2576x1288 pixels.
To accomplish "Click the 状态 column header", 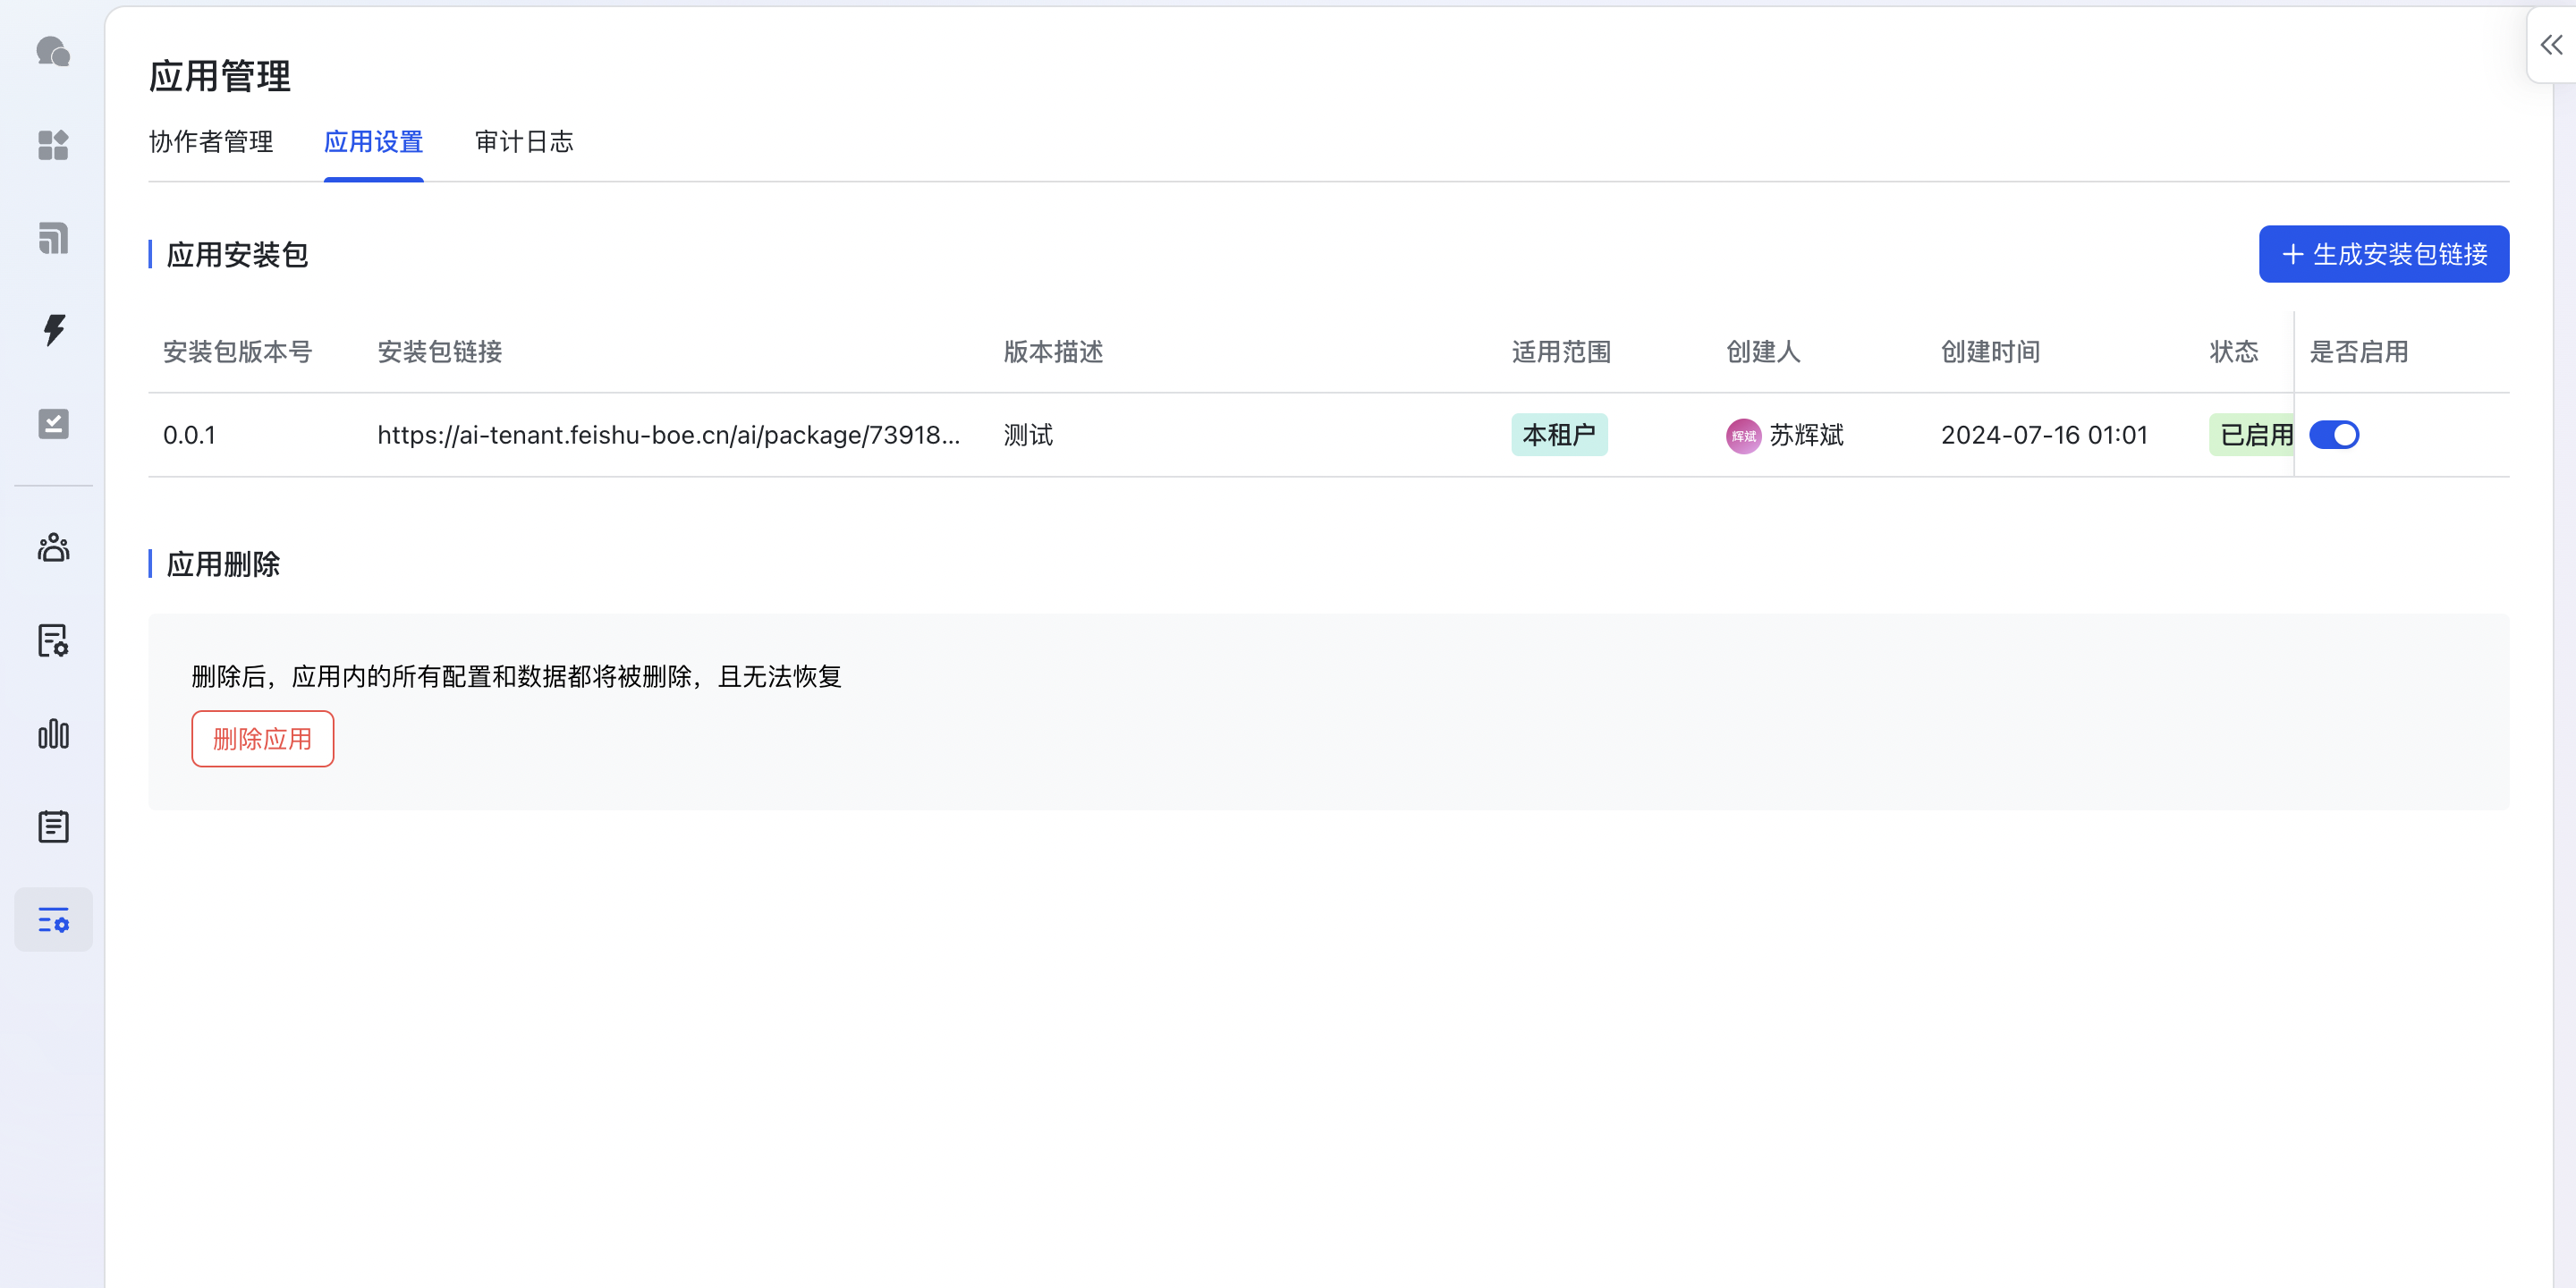I will (2234, 352).
